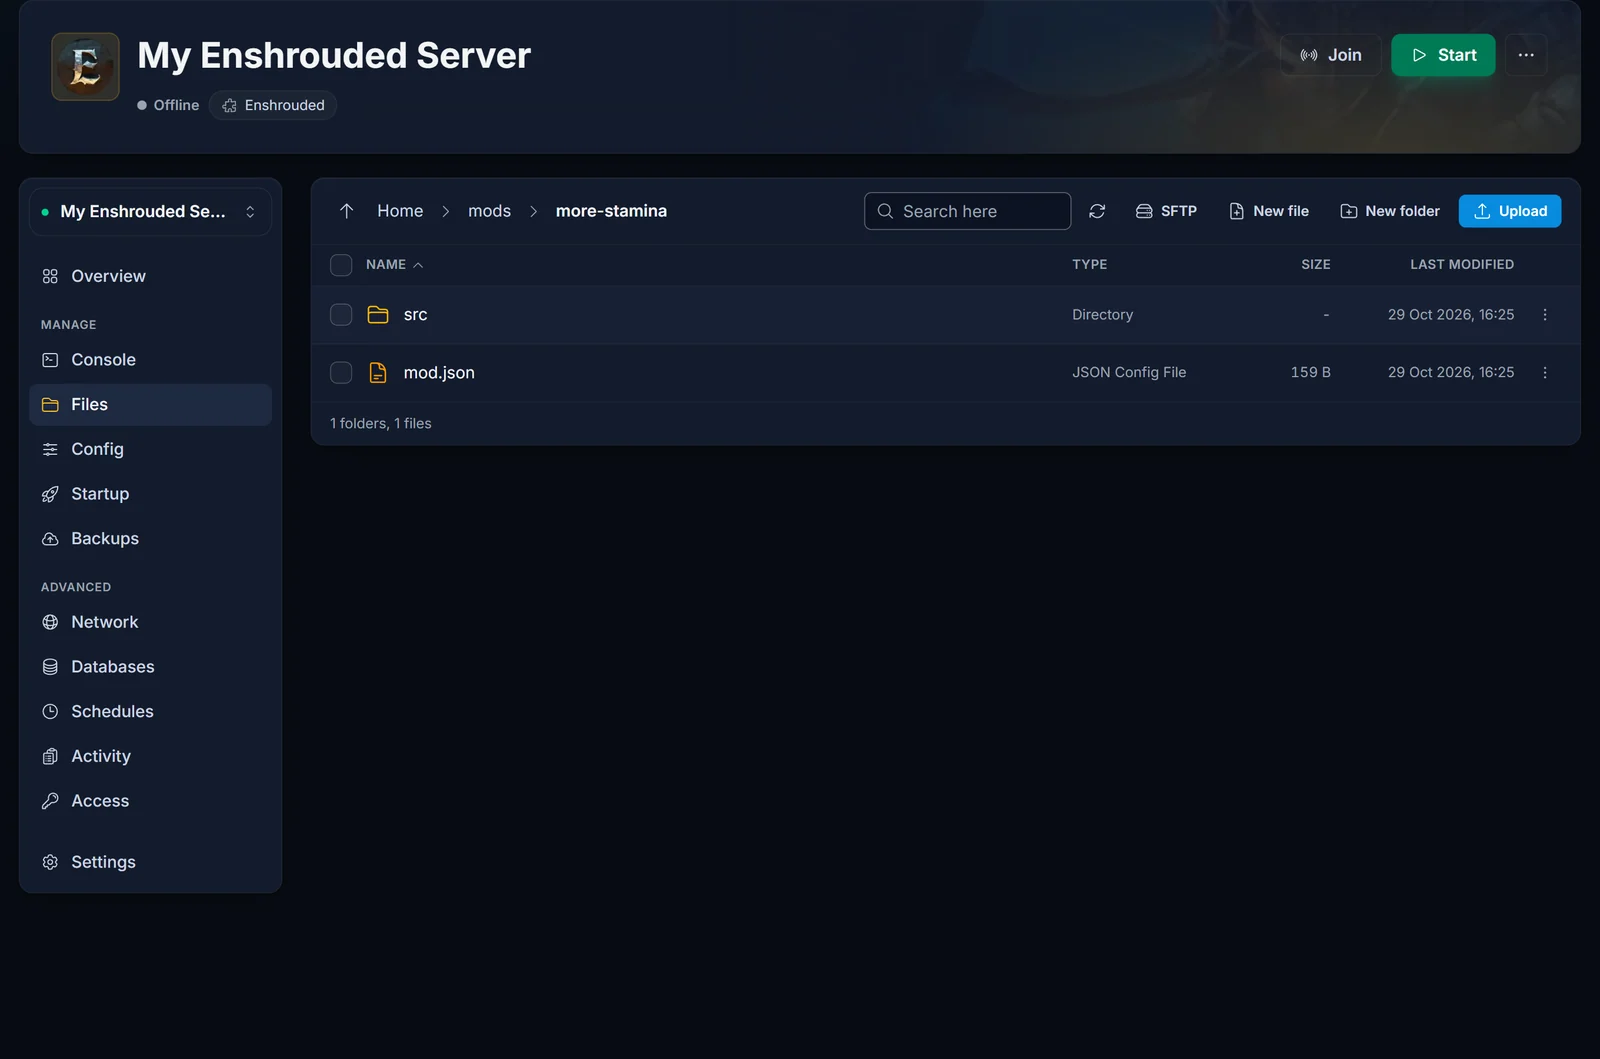Screen dimensions: 1600x1059
Task: Open the Config section
Action: click(x=150, y=449)
